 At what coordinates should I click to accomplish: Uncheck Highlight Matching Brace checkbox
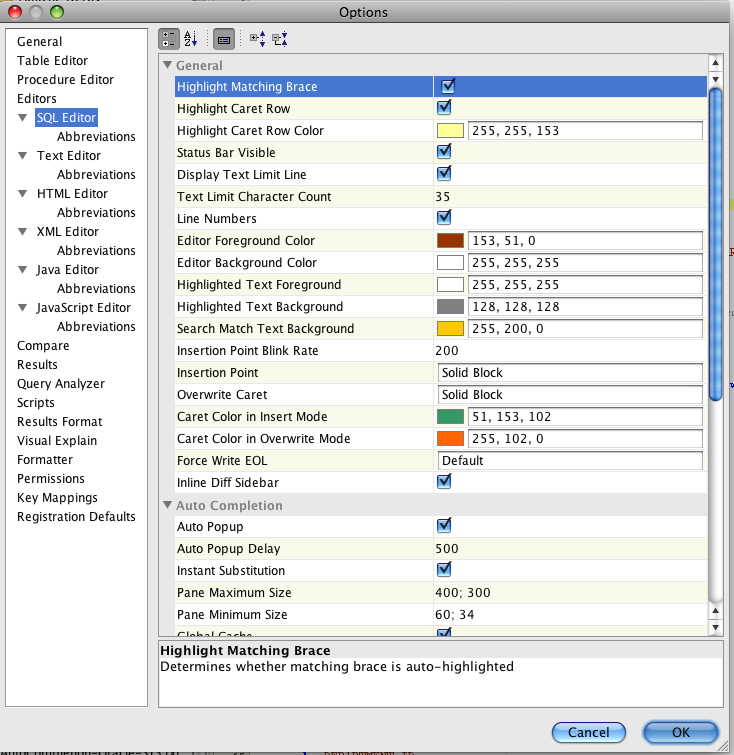(x=448, y=86)
